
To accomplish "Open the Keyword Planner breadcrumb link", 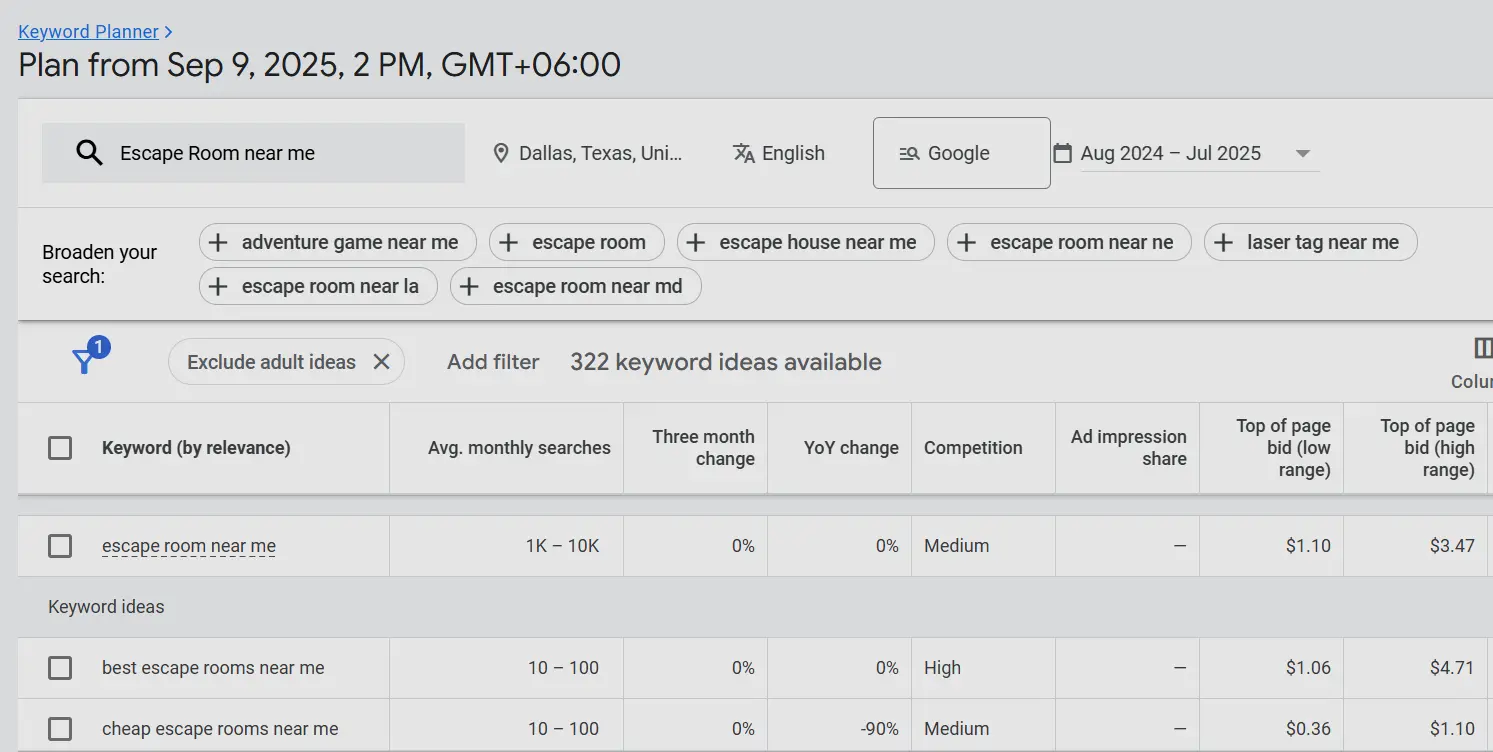I will click(89, 31).
